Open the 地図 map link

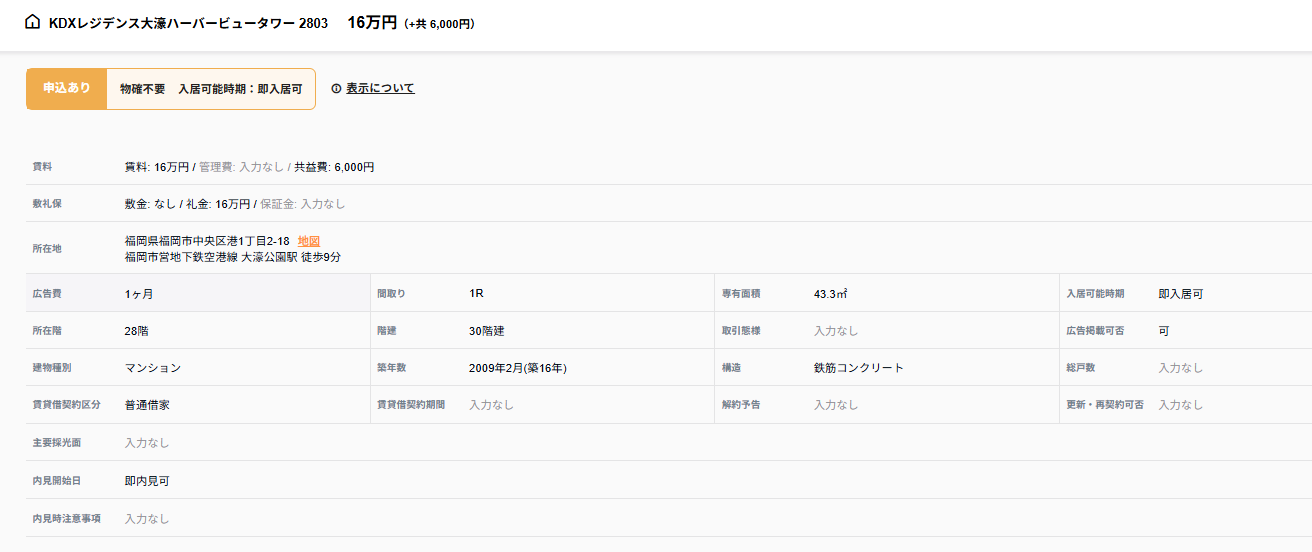(309, 241)
